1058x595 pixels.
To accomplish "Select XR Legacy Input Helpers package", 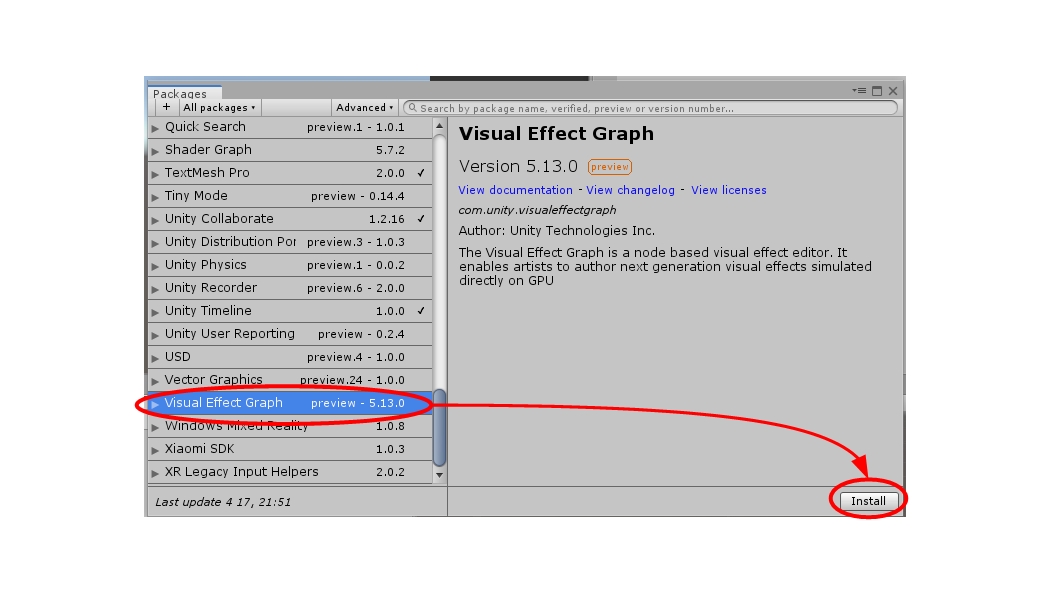I will (290, 472).
